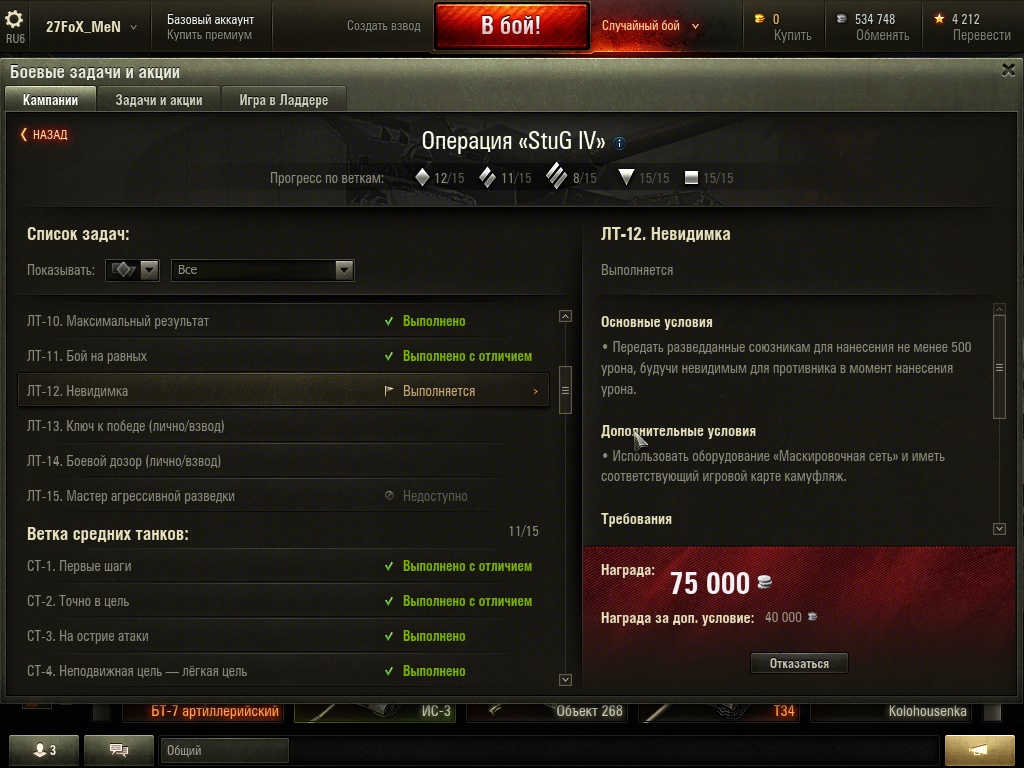1024x768 pixels.
Task: Open battle type dropdown Случайный бой
Action: point(650,26)
